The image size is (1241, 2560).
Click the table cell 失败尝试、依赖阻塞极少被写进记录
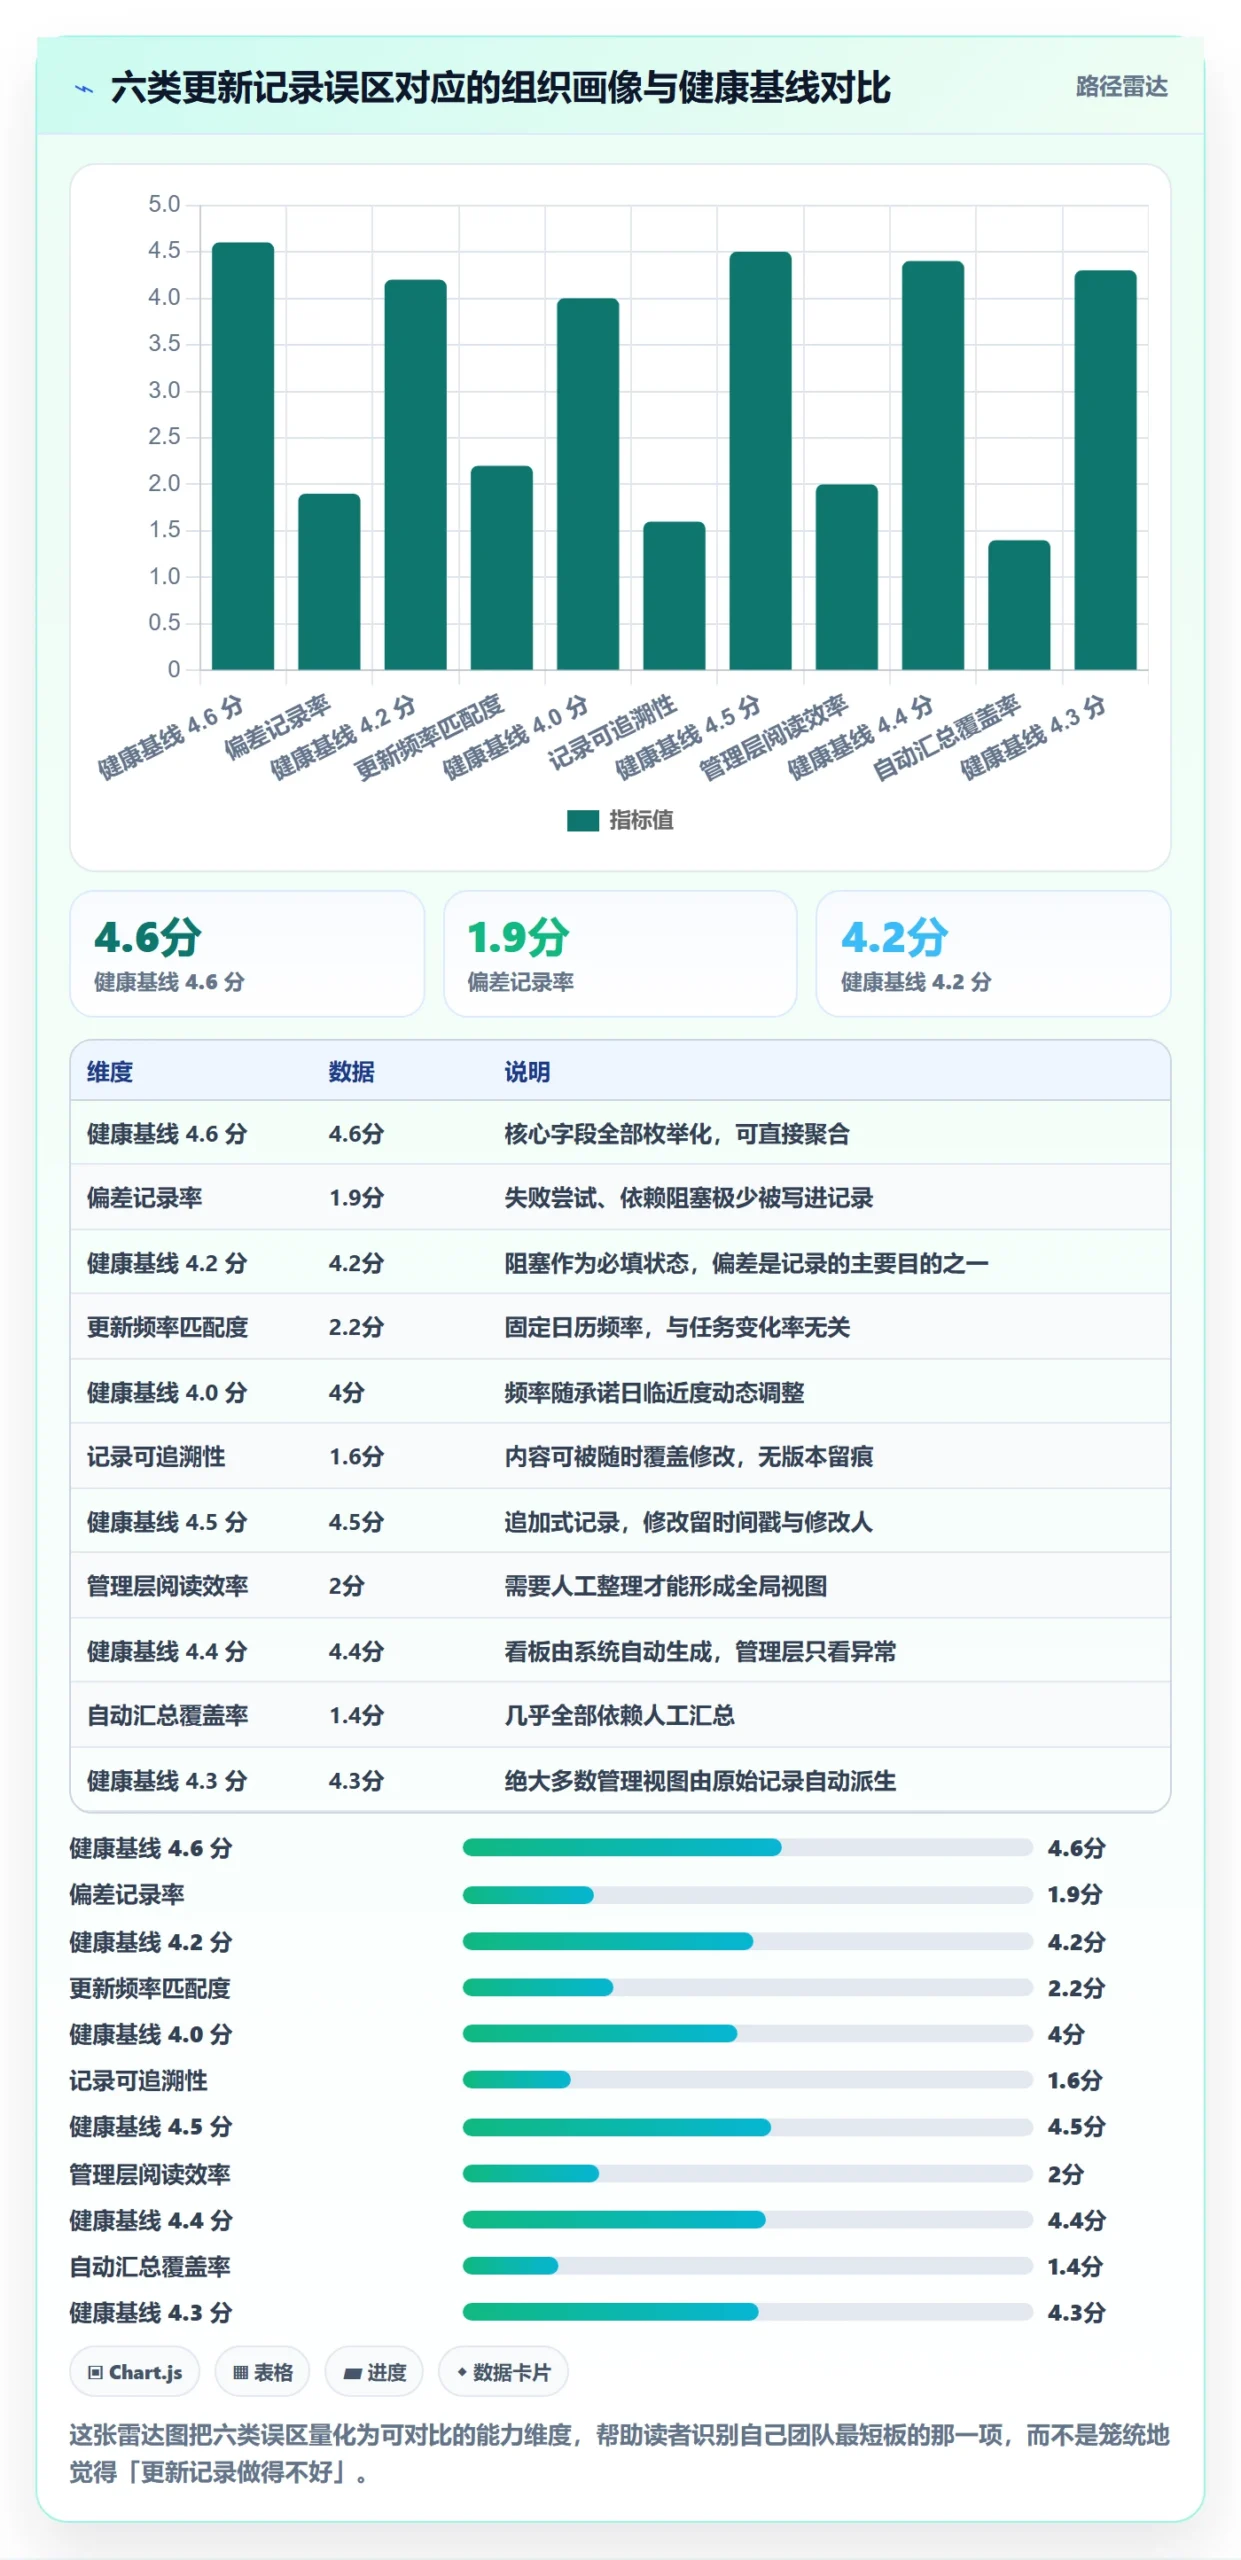pos(688,1198)
